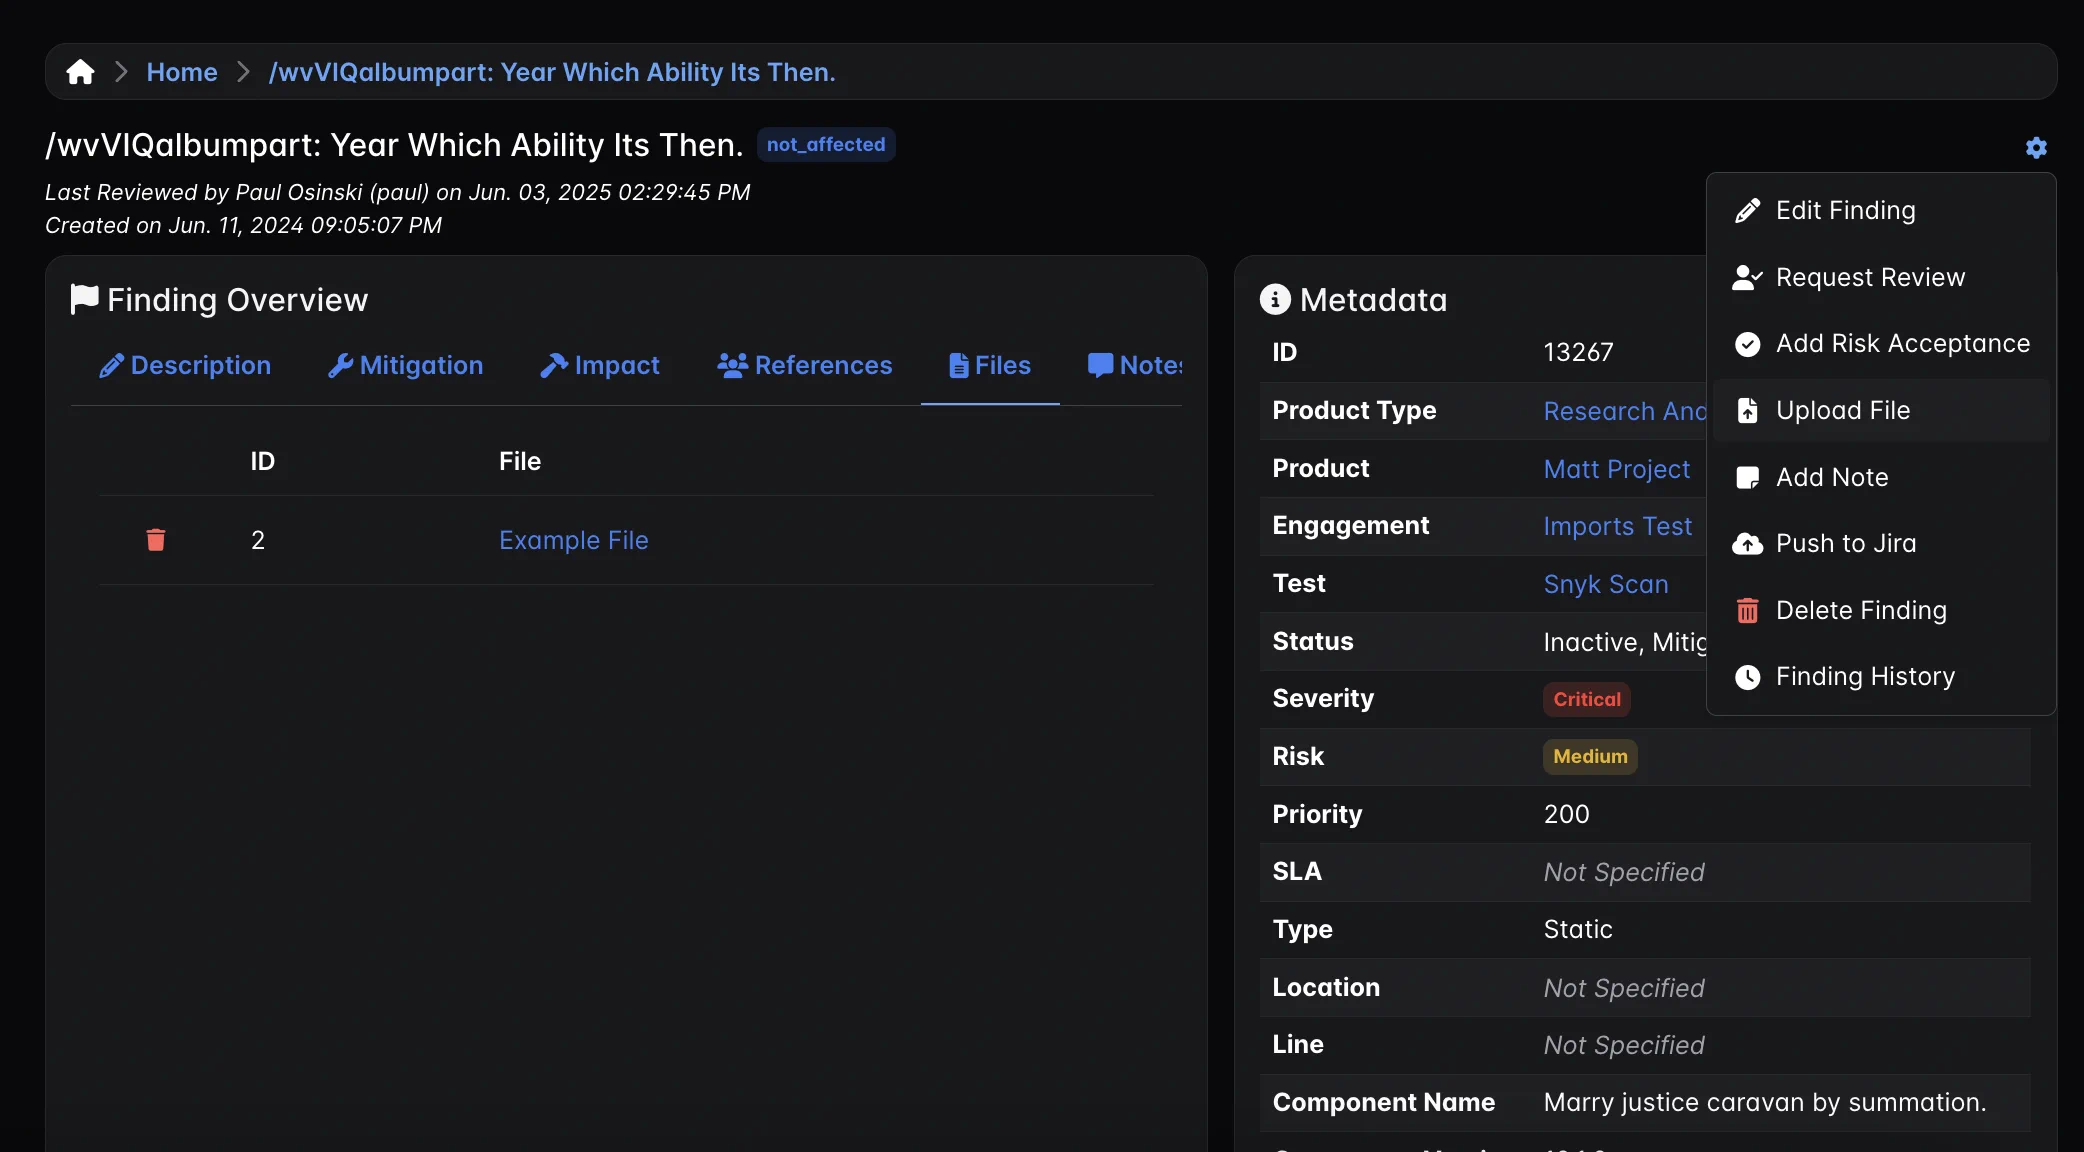Open Finding History clock icon
This screenshot has width=2084, height=1152.
pos(1747,677)
